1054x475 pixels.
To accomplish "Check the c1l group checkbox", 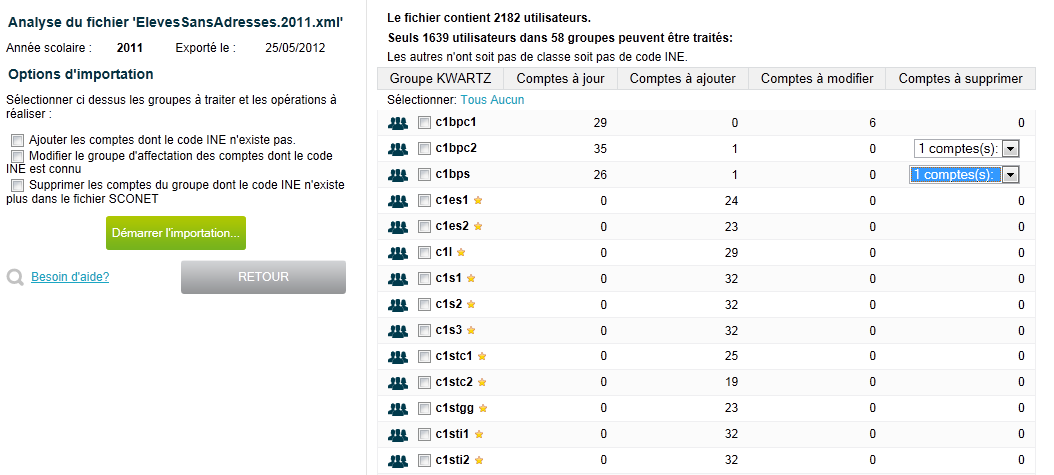I will coord(424,253).
